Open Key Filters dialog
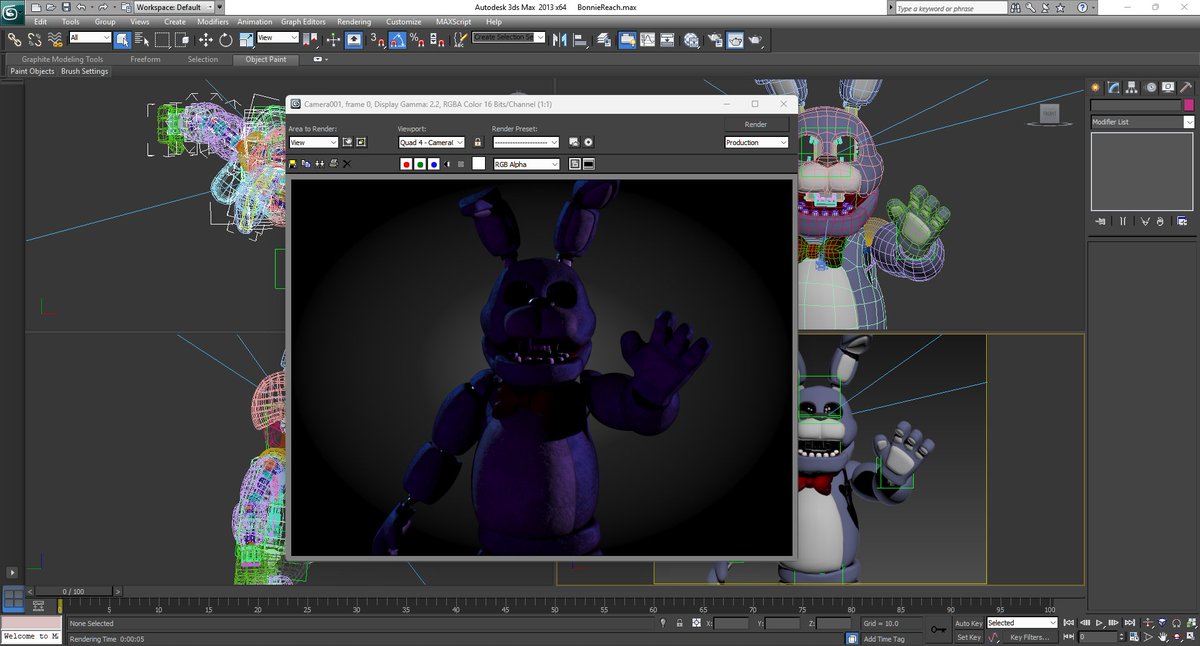1200x646 pixels. pos(1030,637)
